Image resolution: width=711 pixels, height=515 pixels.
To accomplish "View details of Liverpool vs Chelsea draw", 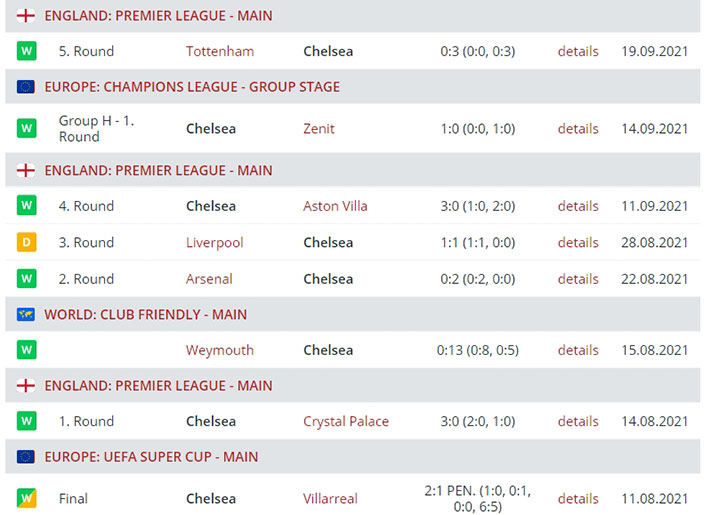I will coord(578,242).
